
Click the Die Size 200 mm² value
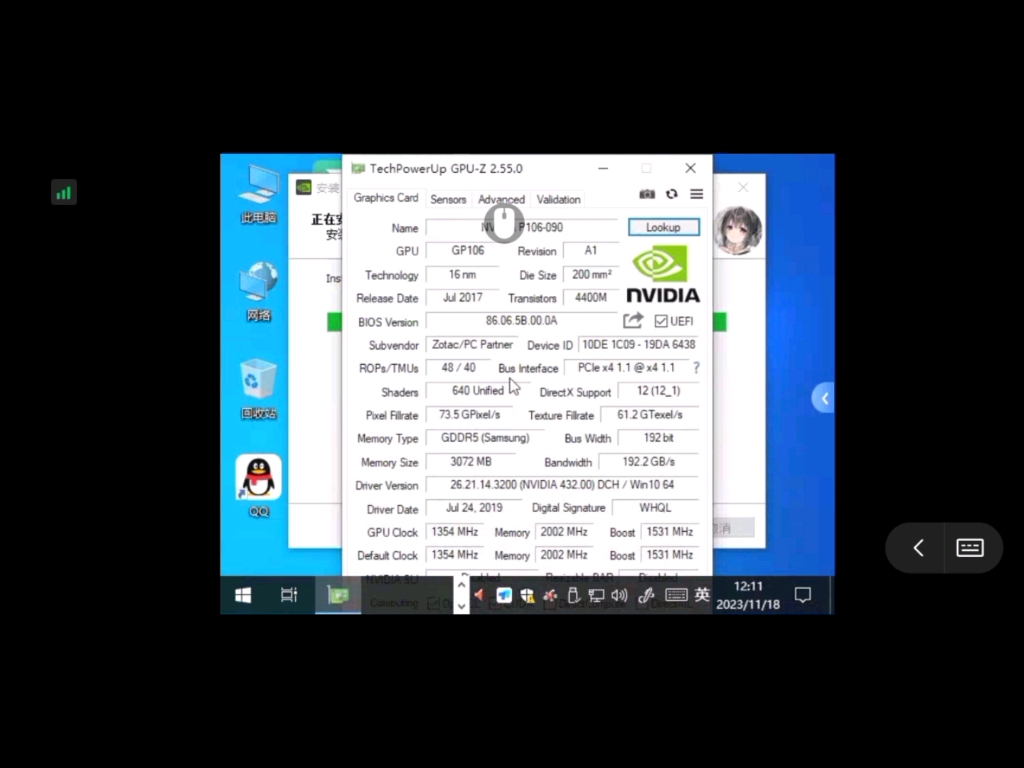[592, 275]
